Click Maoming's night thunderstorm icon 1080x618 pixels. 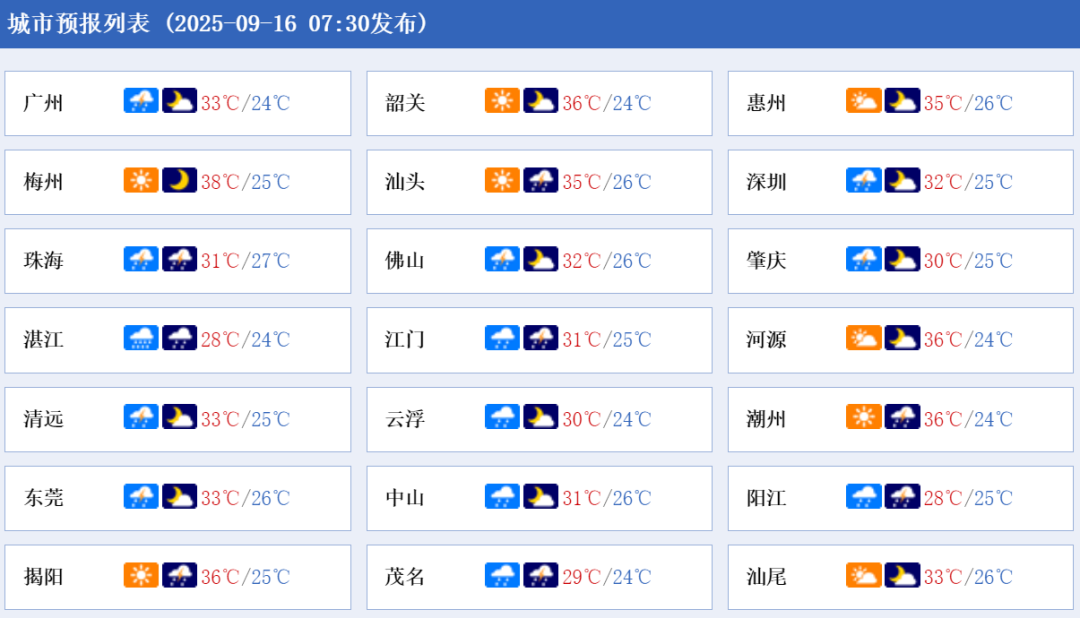pyautogui.click(x=541, y=575)
